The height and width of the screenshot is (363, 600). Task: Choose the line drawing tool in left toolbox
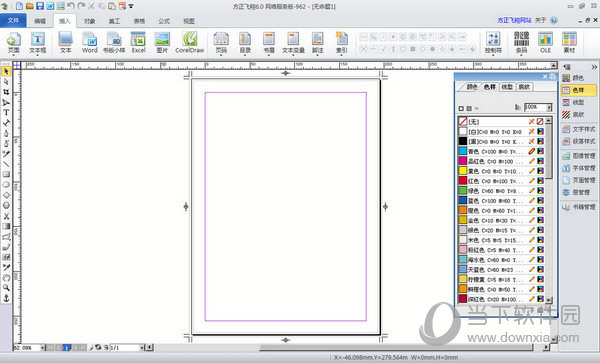click(6, 164)
